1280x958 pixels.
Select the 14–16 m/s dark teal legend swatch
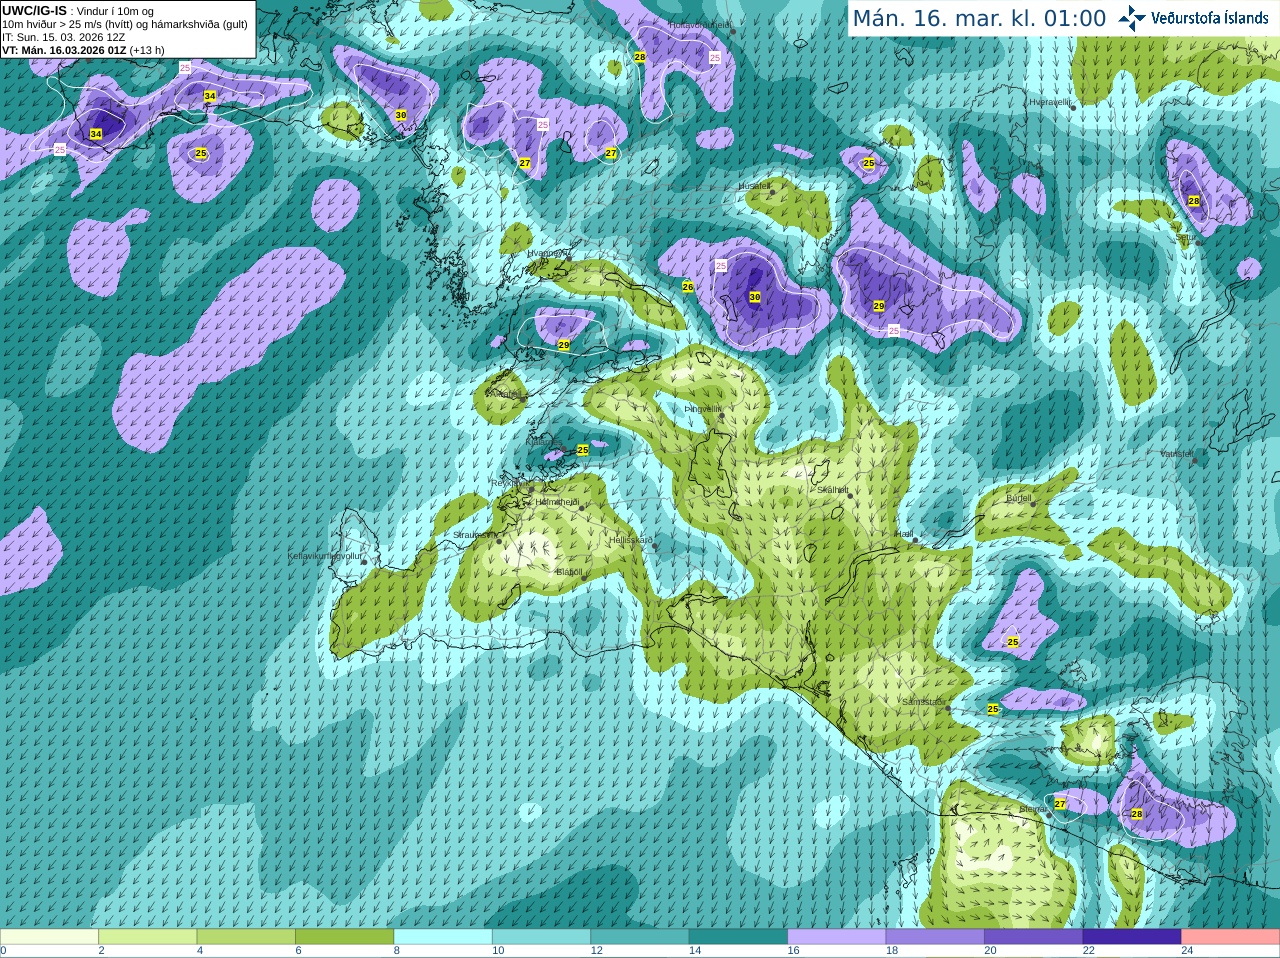738,937
